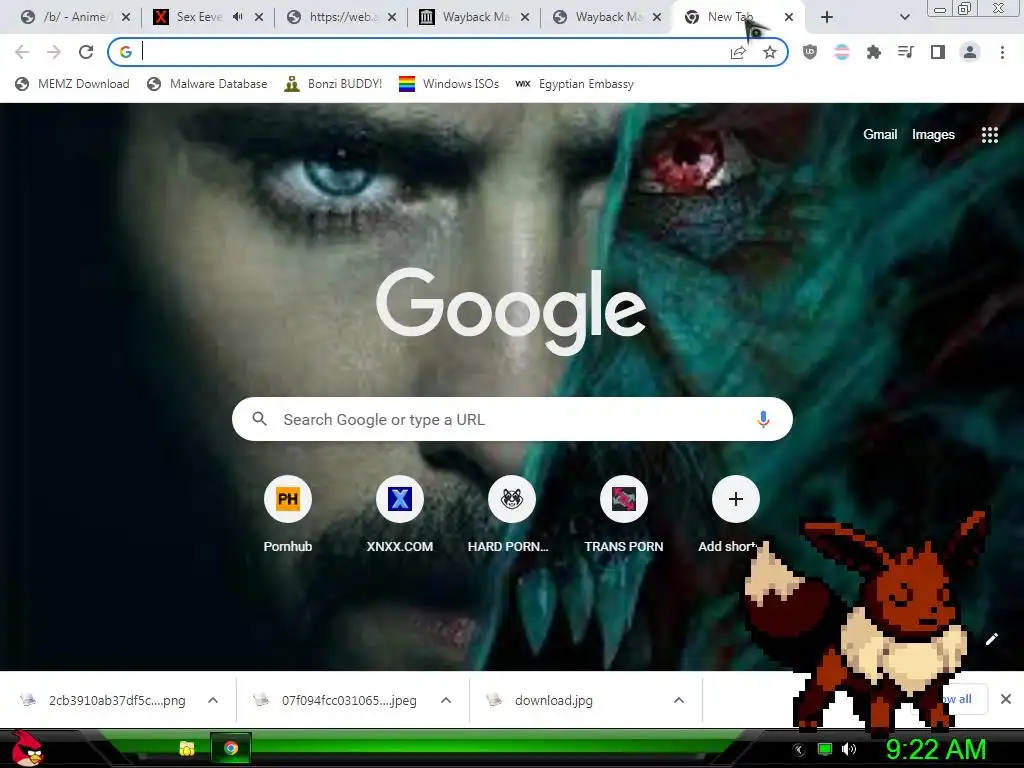Screen dimensions: 1024x768
Task: Open the profile avatar menu
Action: 970,52
